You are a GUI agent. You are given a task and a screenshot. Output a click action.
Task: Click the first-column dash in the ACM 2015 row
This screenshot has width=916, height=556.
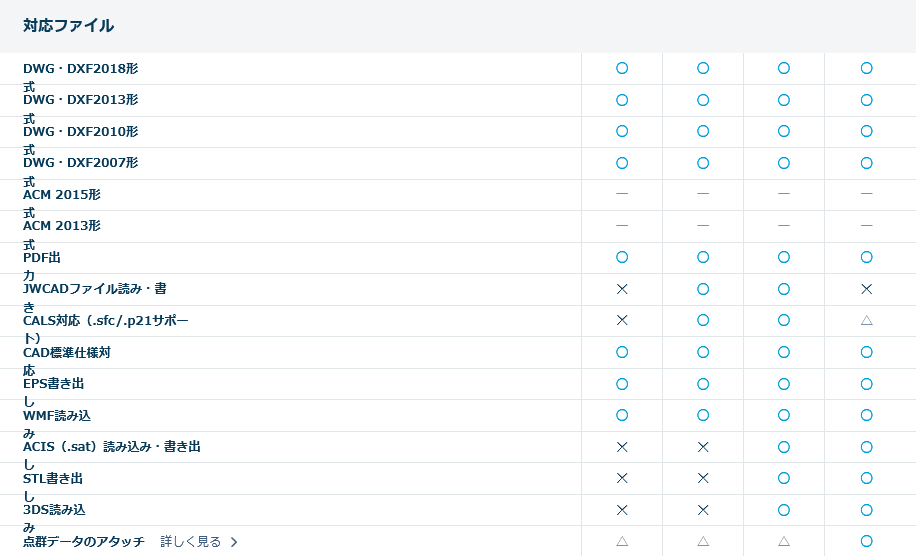622,193
